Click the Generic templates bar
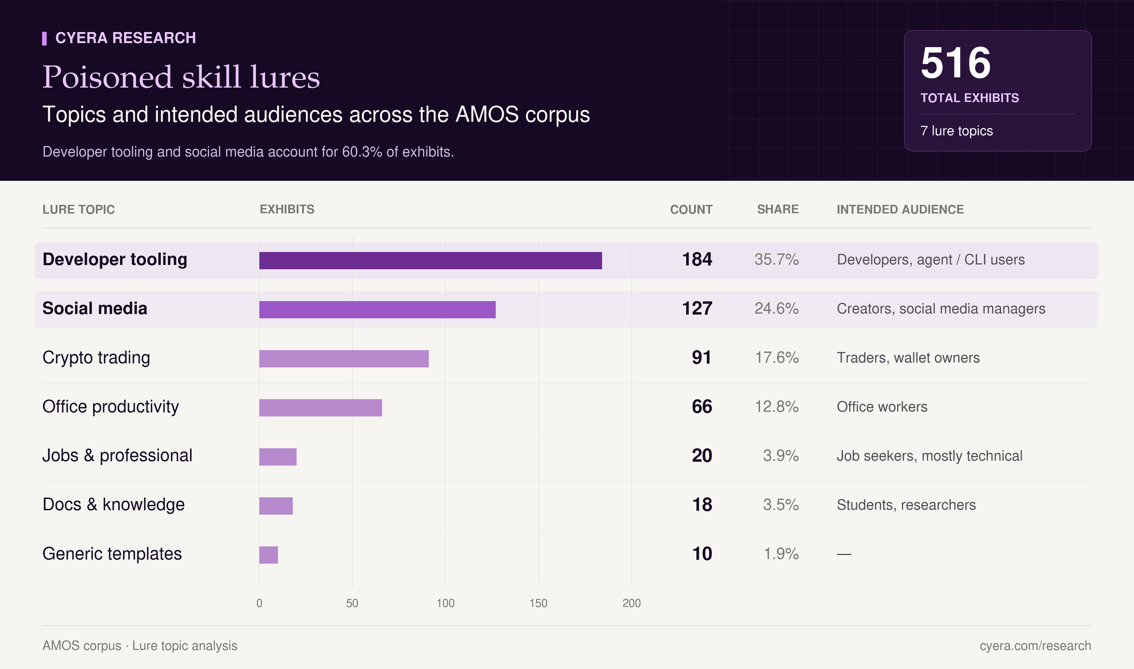 (x=268, y=555)
